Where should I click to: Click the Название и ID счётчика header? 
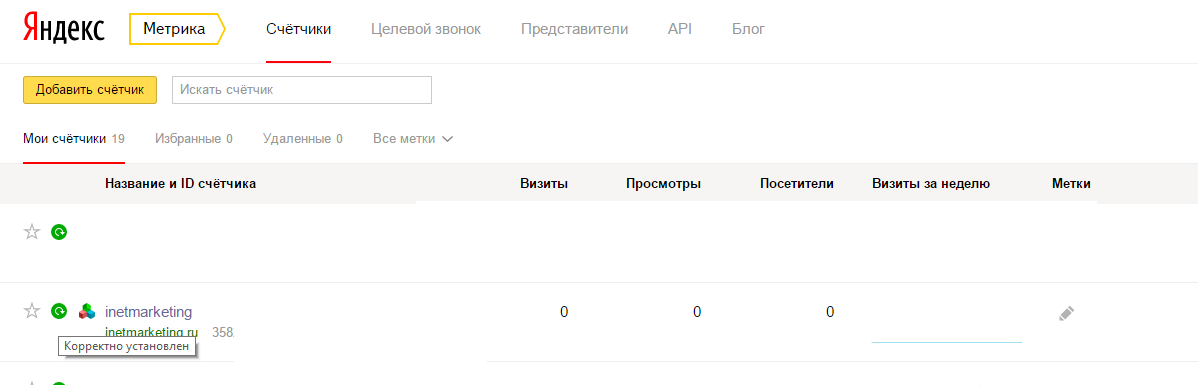pyautogui.click(x=180, y=183)
